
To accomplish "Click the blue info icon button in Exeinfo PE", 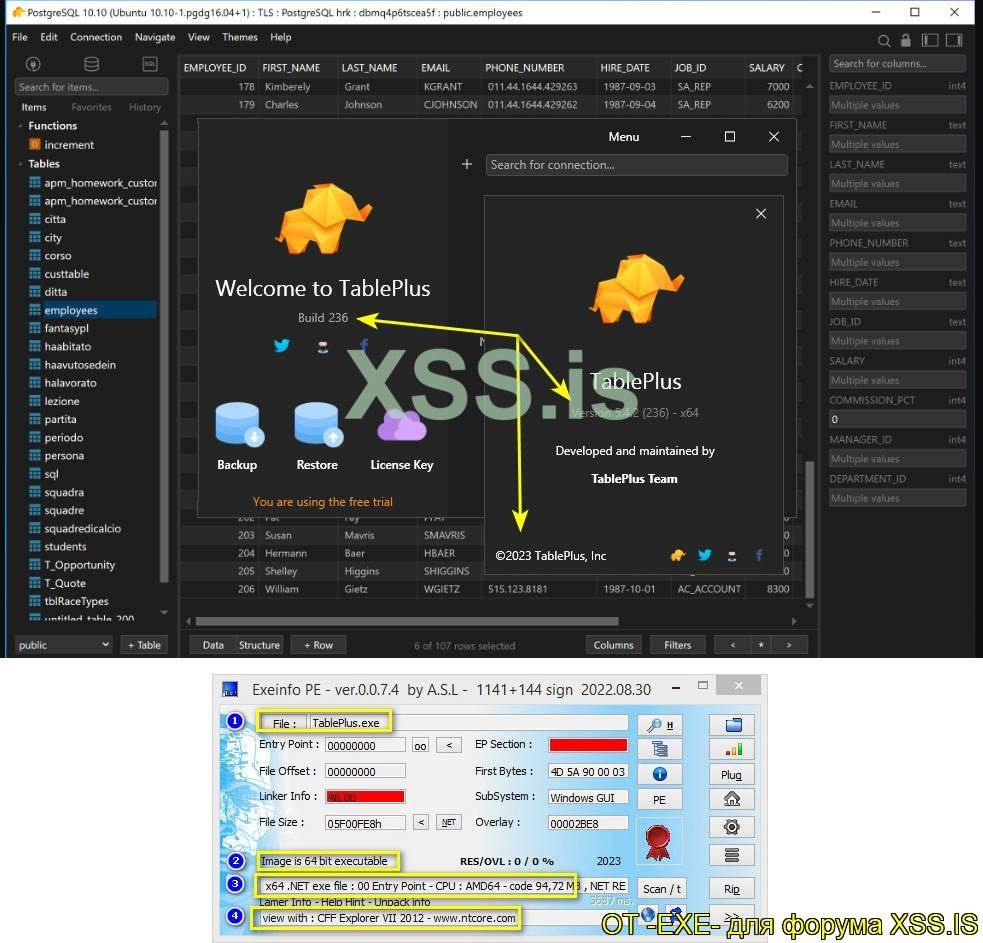I will point(660,774).
